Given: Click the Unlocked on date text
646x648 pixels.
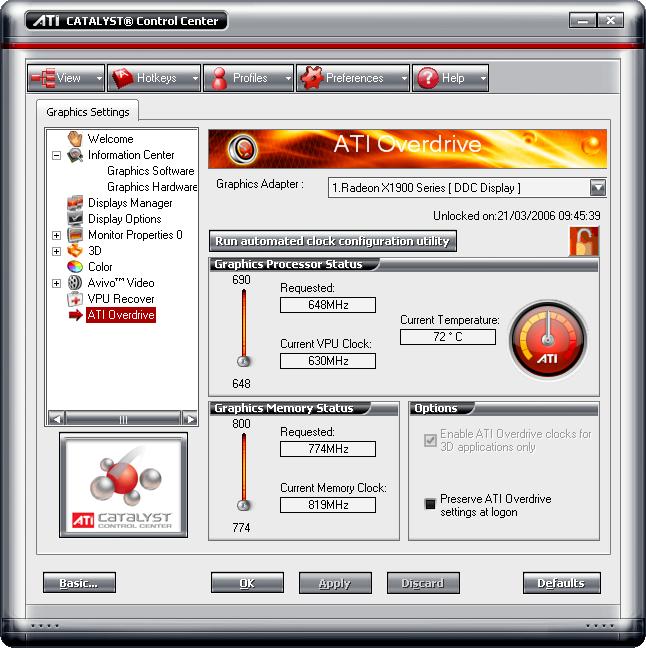Looking at the screenshot, I should click(x=517, y=216).
